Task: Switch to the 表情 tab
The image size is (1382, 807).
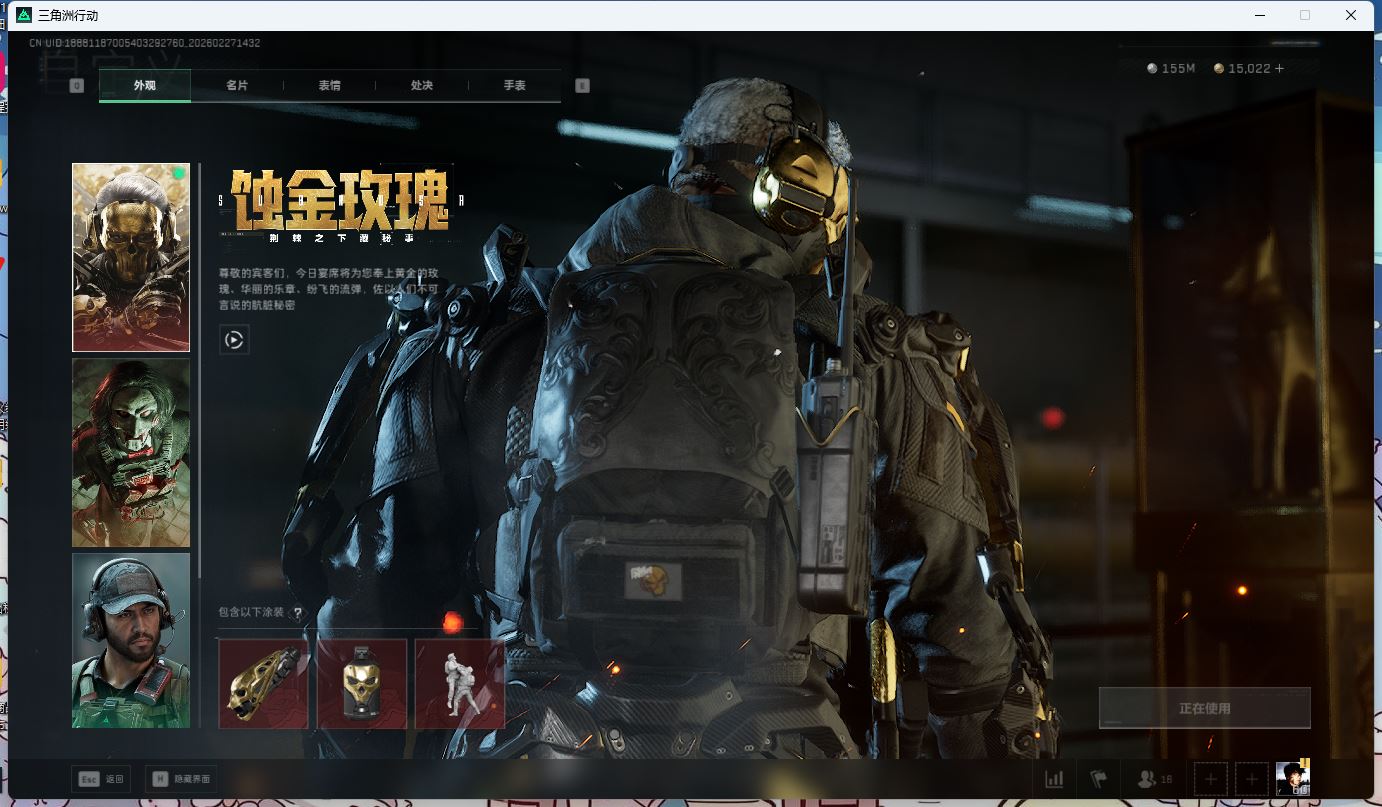Action: coord(329,86)
